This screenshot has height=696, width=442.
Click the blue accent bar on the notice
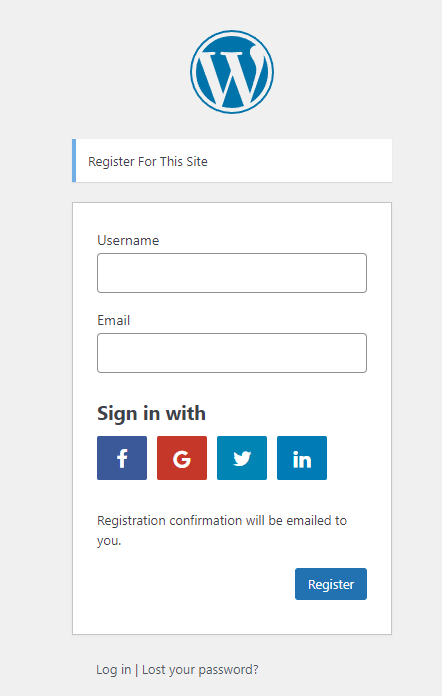click(x=74, y=161)
